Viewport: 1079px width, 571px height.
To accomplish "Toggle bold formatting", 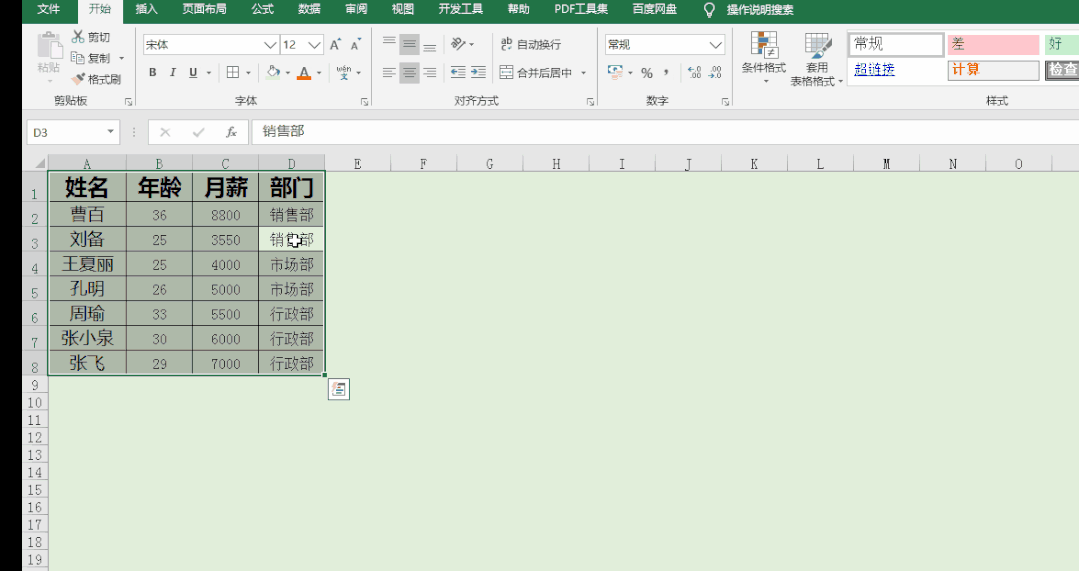I will pos(153,72).
